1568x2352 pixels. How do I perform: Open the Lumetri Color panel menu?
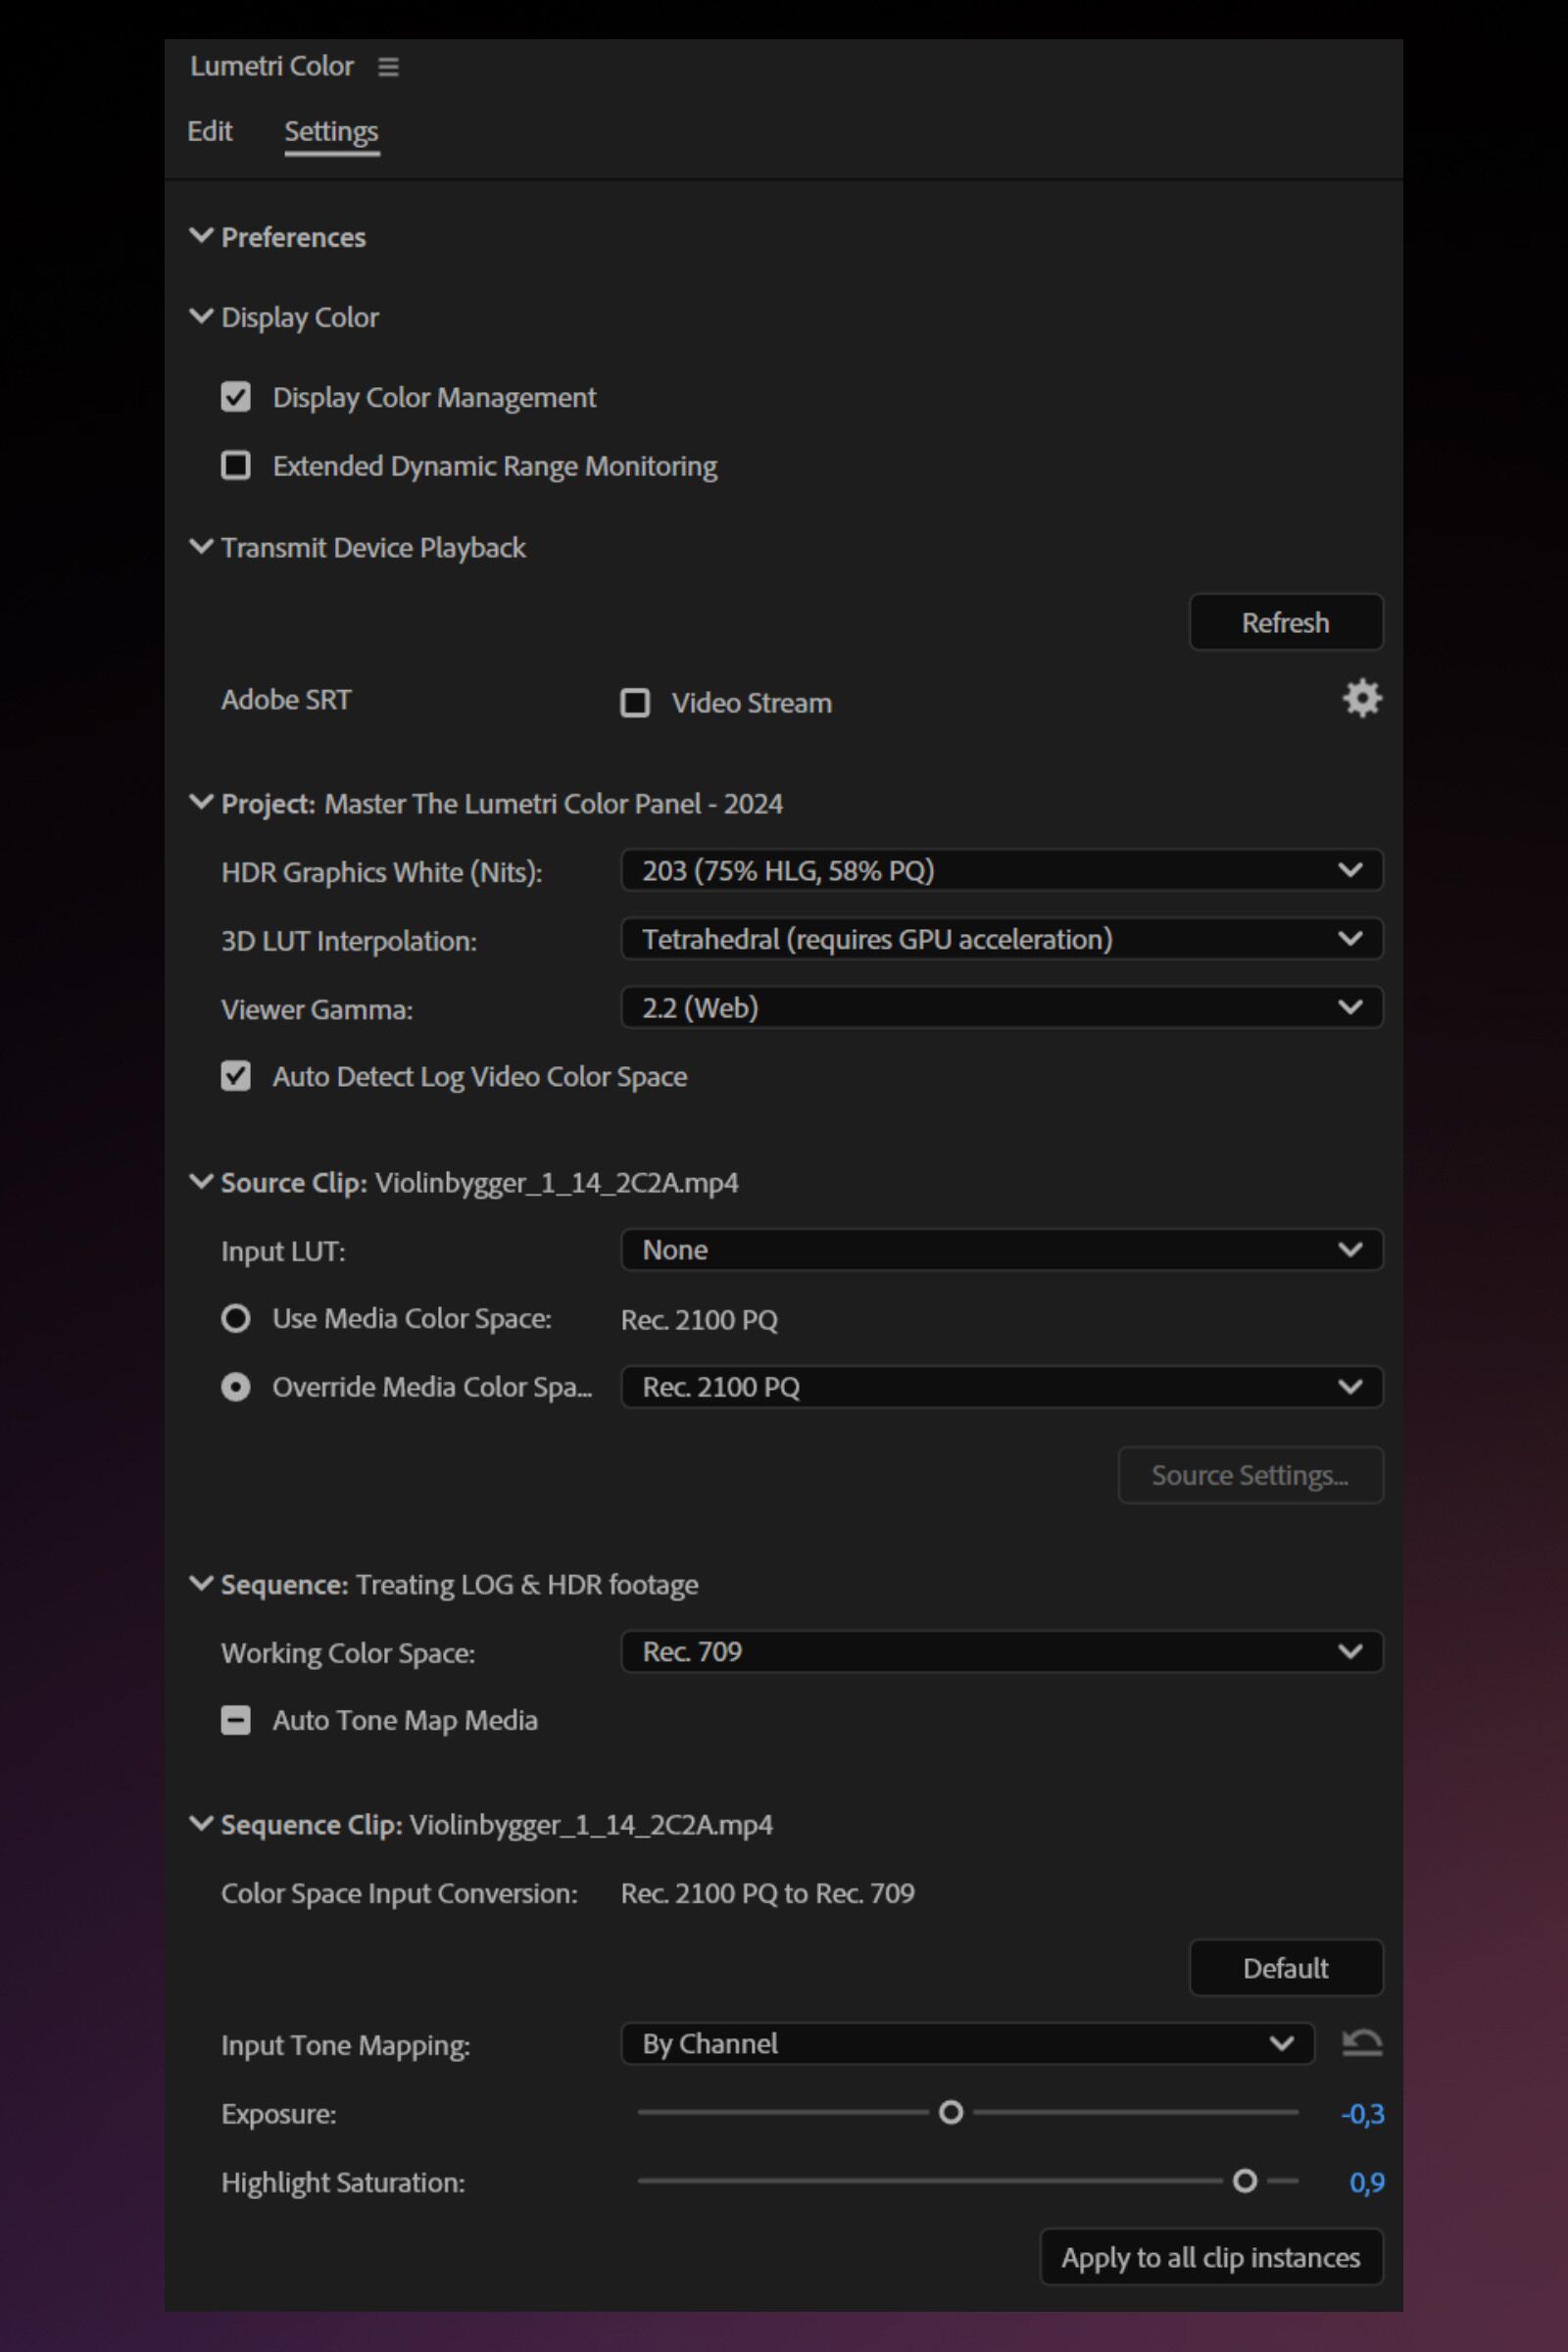coord(388,67)
